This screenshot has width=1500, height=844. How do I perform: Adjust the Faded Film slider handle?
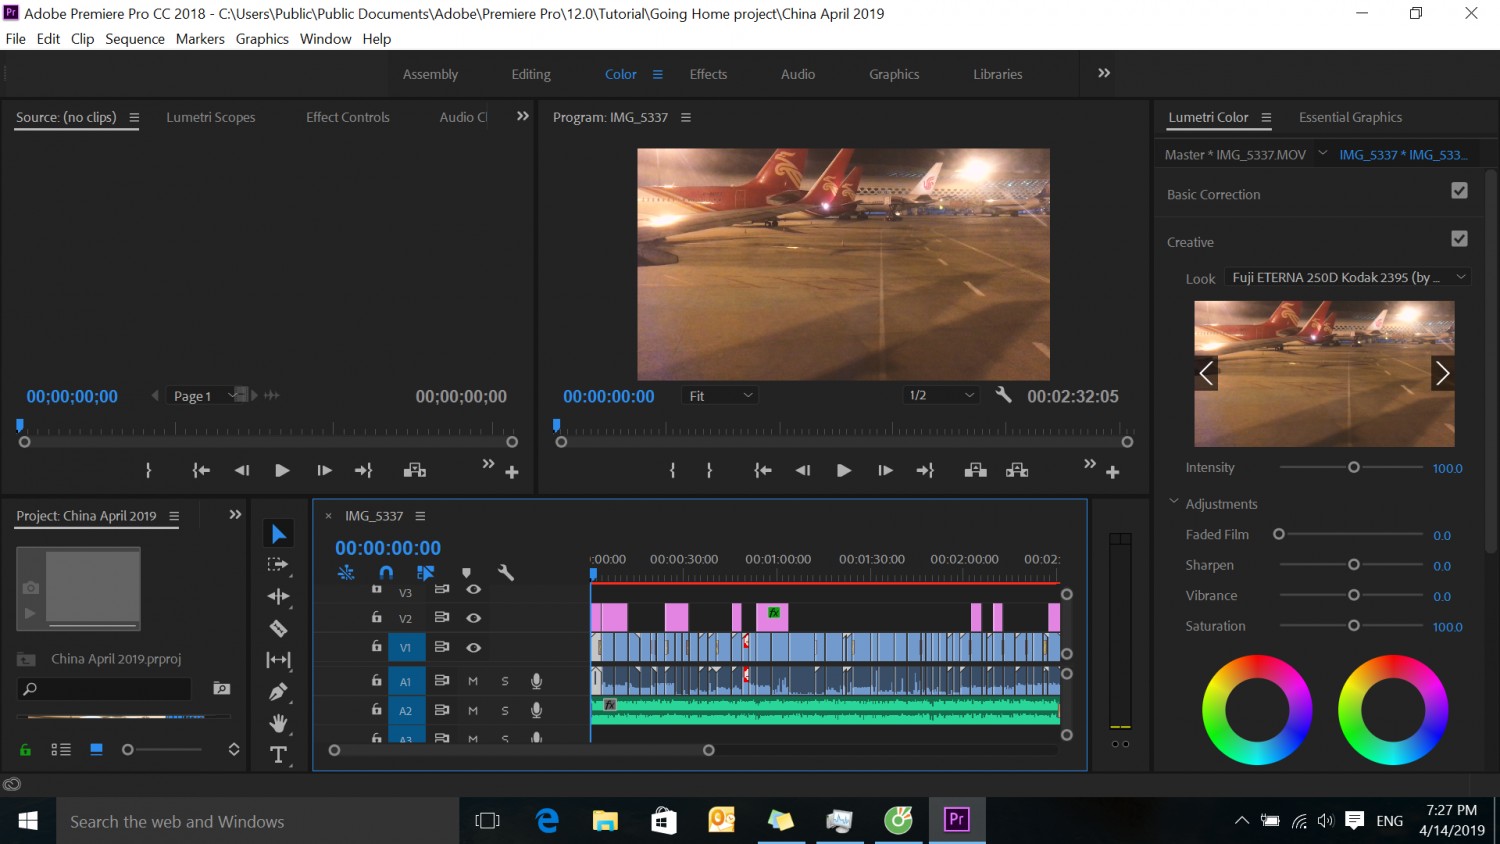1279,534
